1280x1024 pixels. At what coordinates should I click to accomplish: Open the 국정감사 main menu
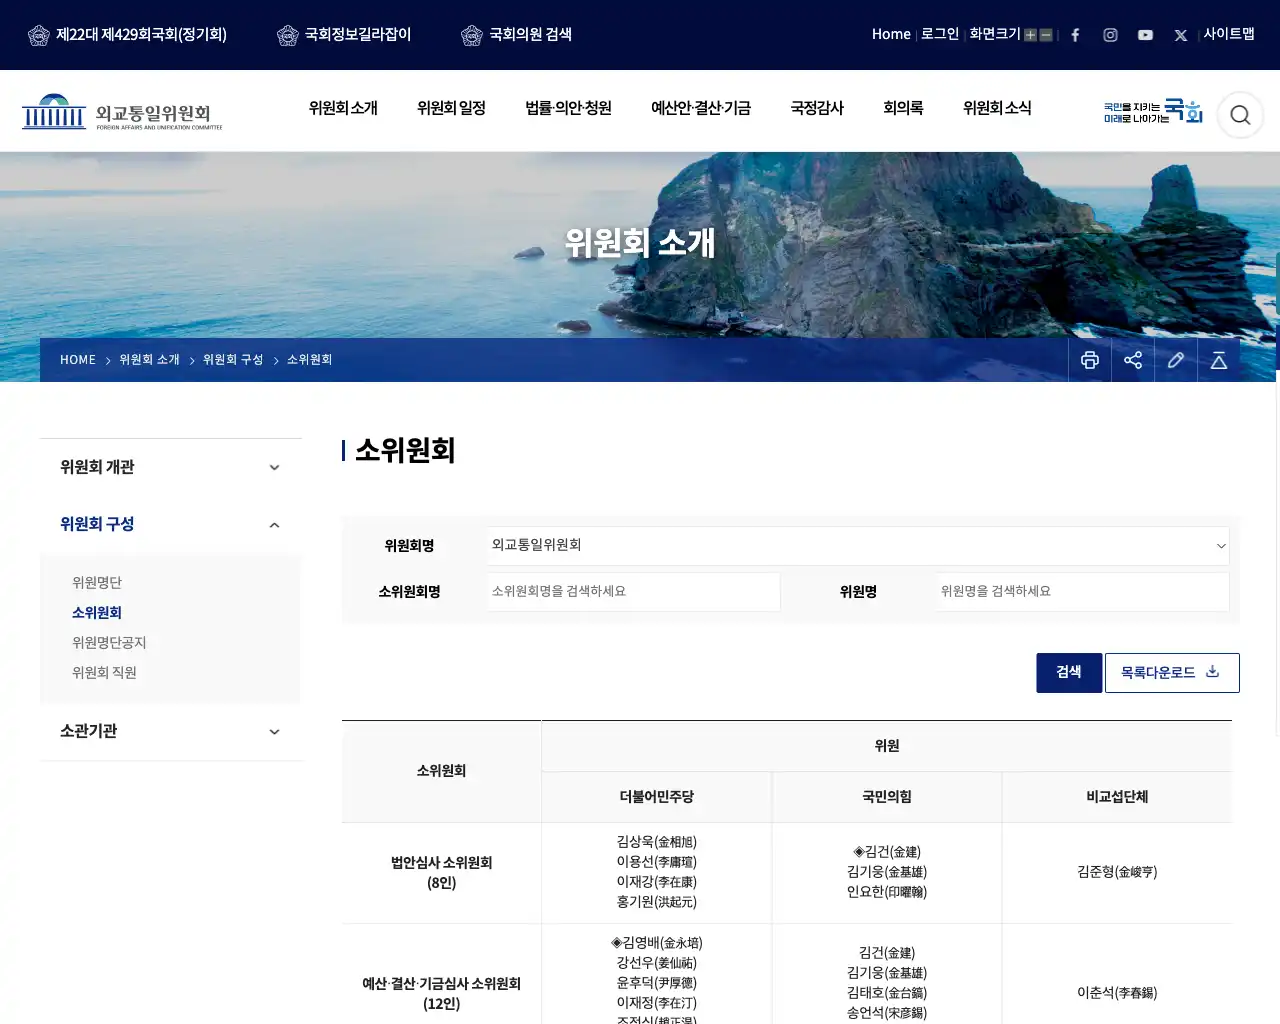817,108
